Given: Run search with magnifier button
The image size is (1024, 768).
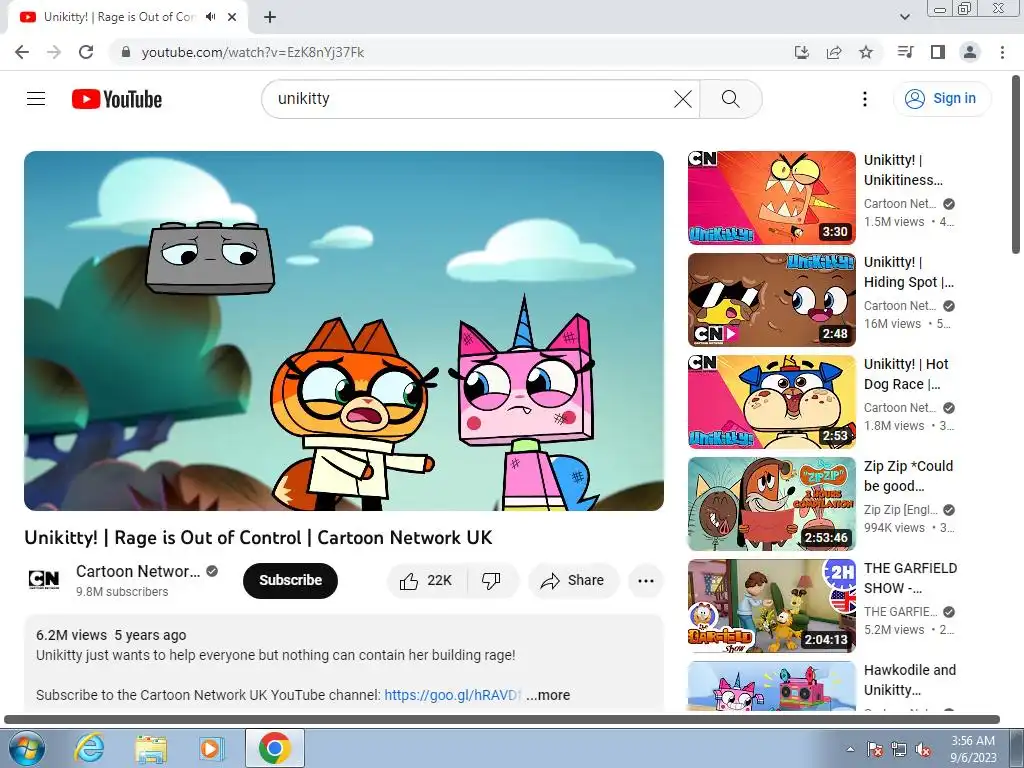Looking at the screenshot, I should pos(731,99).
